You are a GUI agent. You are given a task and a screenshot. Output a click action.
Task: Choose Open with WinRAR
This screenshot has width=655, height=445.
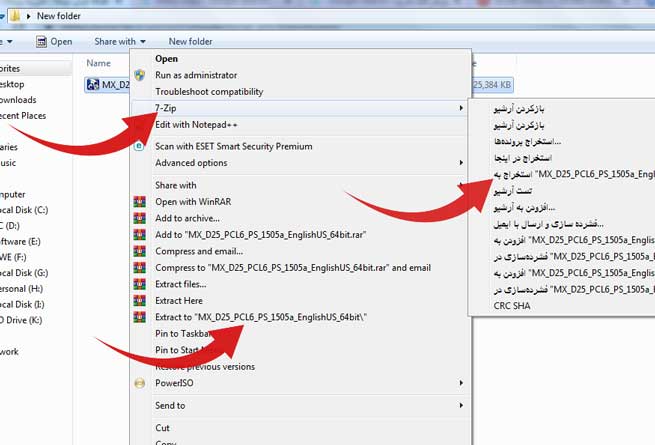click(x=193, y=202)
